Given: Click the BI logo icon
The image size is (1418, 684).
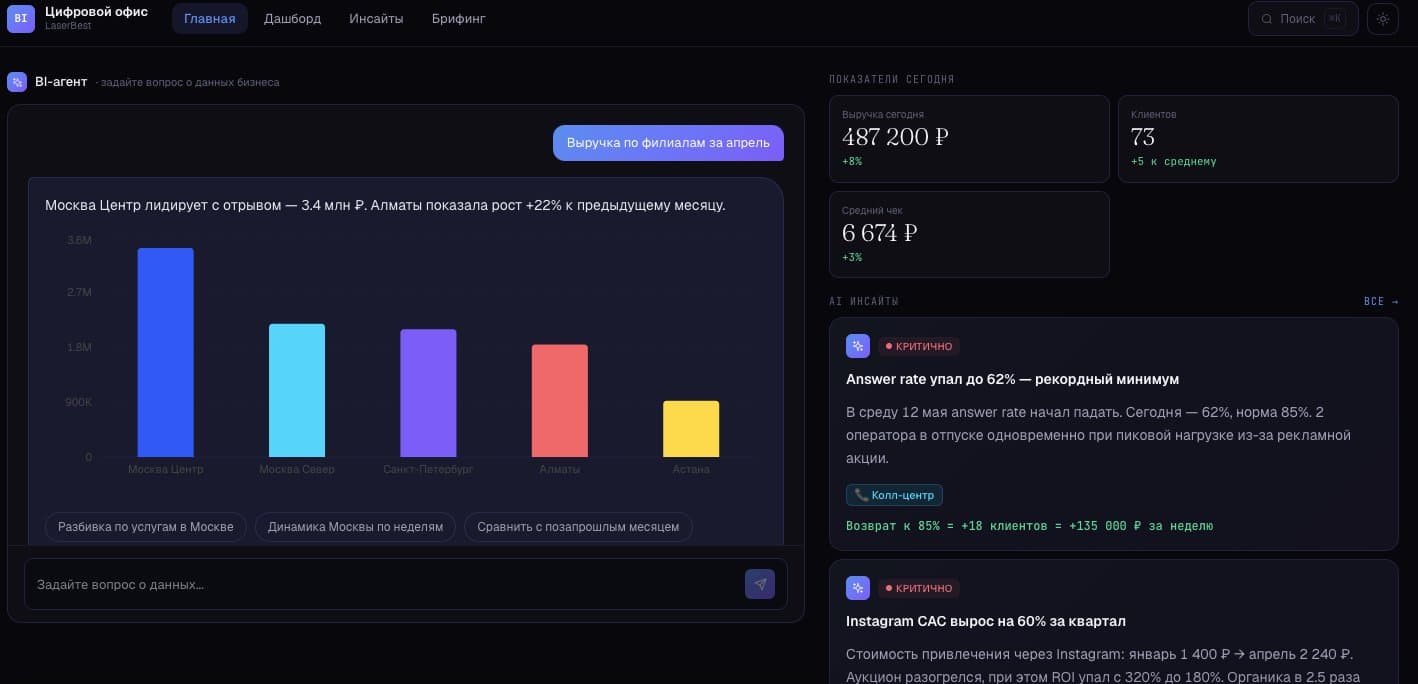Looking at the screenshot, I should pos(21,18).
